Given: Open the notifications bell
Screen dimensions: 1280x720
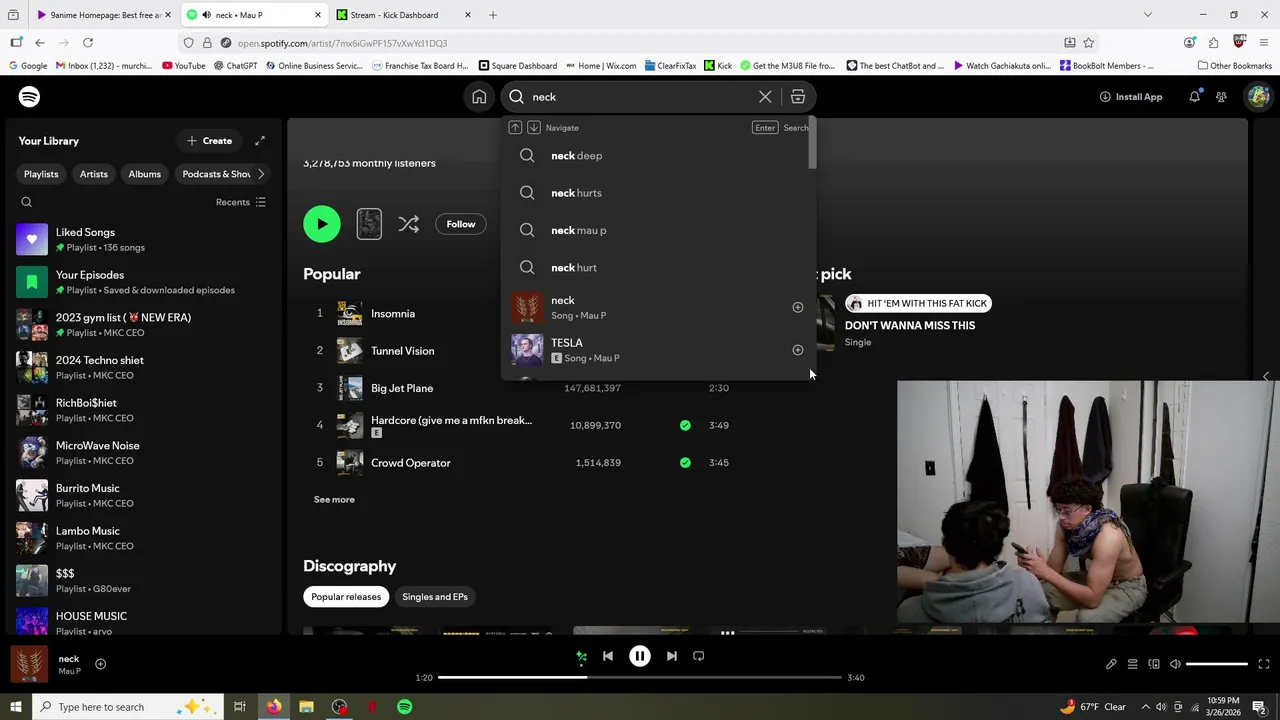Looking at the screenshot, I should pos(1194,97).
